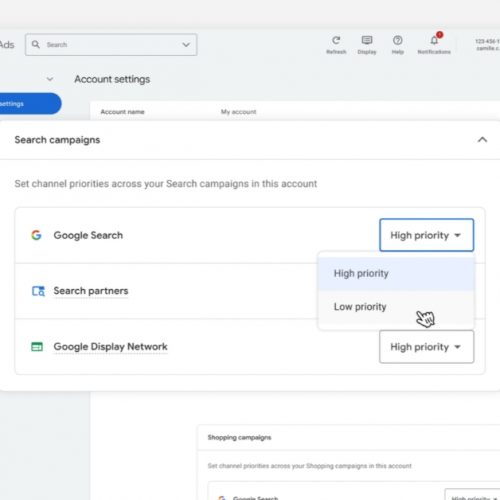The image size is (500, 500).
Task: Click into the Search input field
Action: [111, 45]
